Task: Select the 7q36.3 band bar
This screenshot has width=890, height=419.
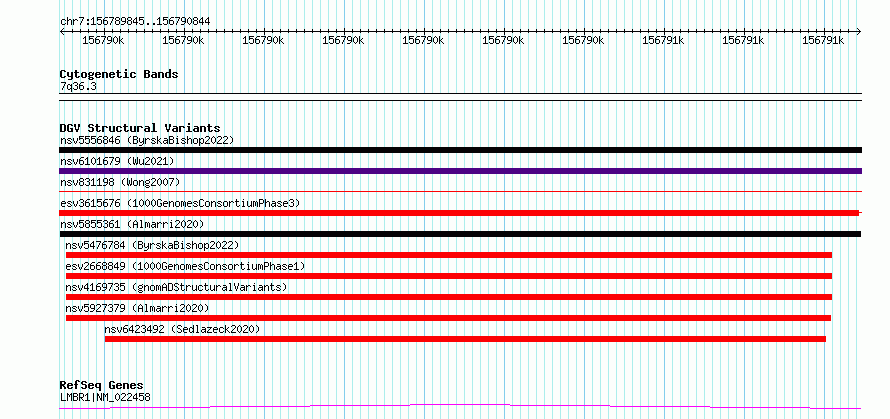Action: tap(460, 97)
